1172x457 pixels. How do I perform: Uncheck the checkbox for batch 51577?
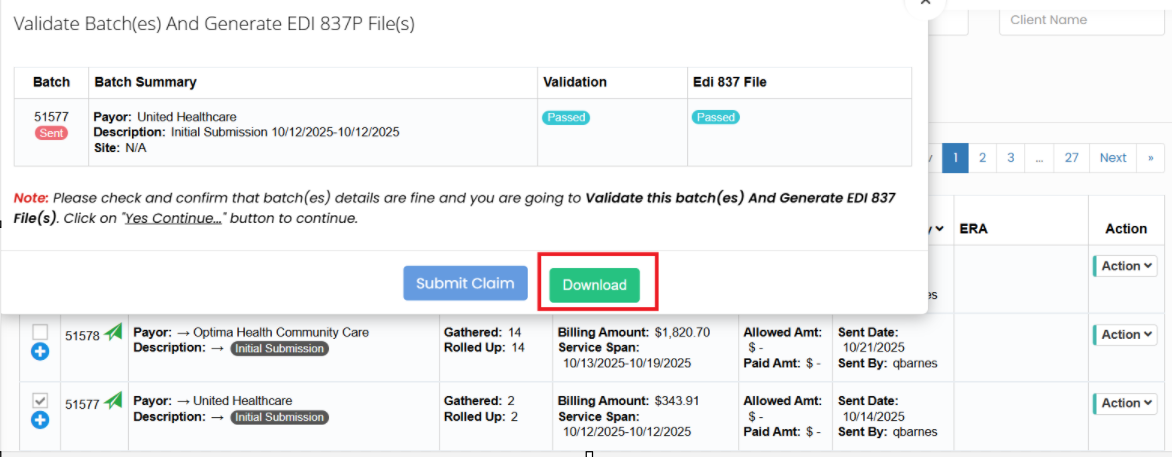(40, 400)
